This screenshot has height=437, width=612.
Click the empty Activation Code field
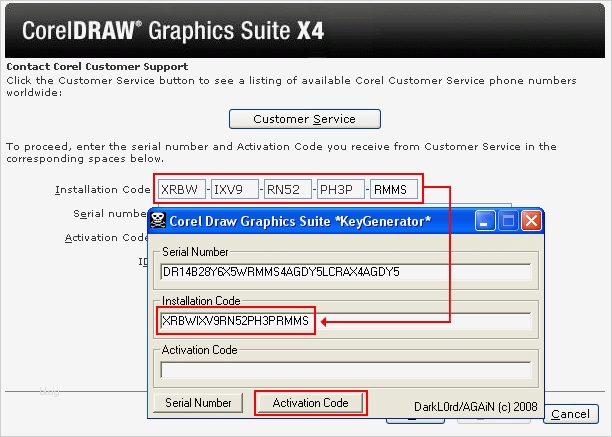[x=346, y=370]
